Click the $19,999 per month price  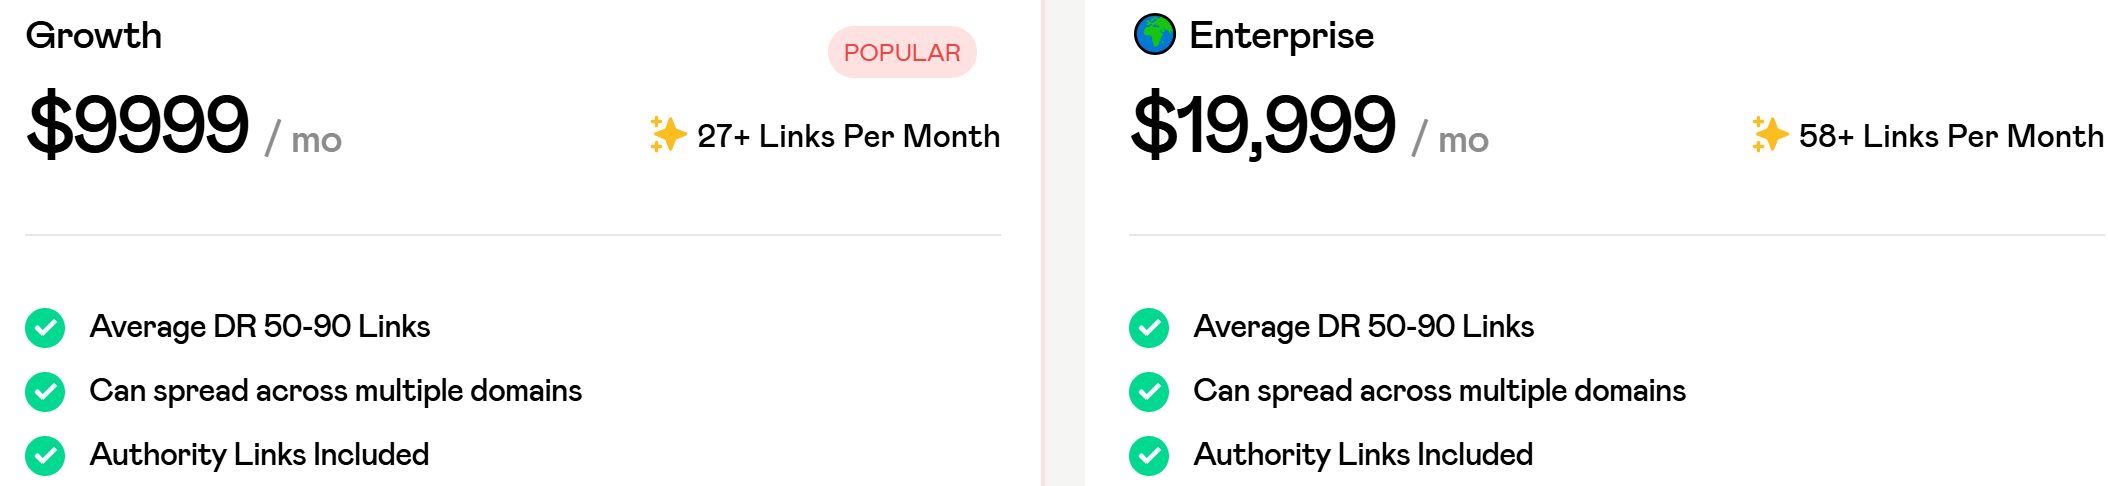click(x=1310, y=126)
